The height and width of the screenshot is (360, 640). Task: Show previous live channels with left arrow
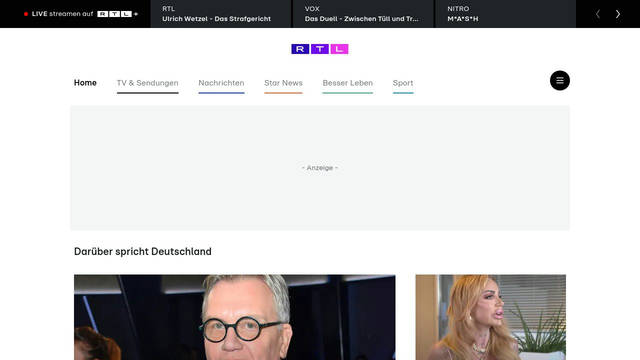click(x=598, y=14)
